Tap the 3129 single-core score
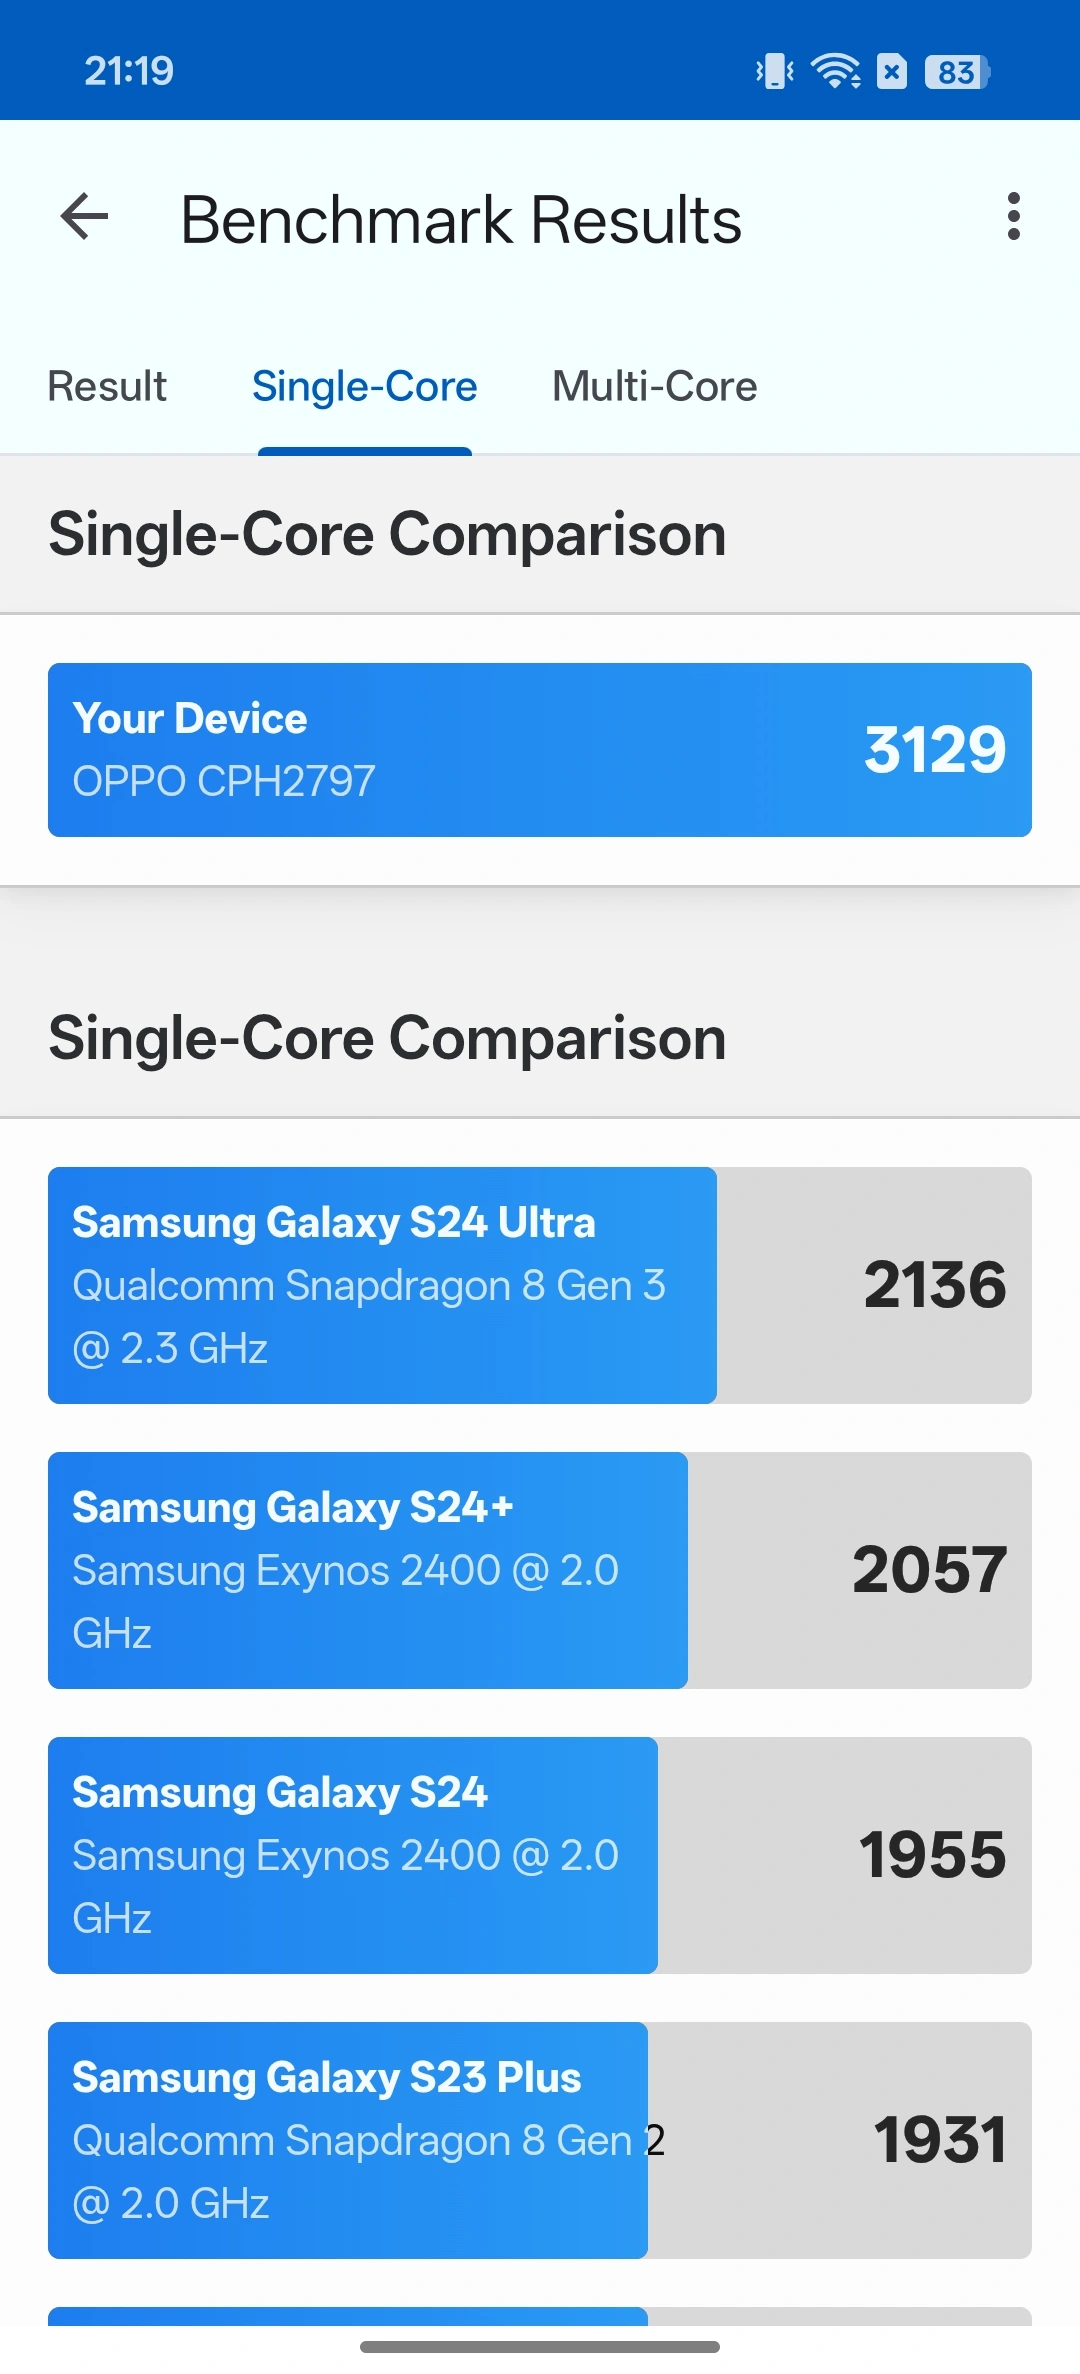 935,749
